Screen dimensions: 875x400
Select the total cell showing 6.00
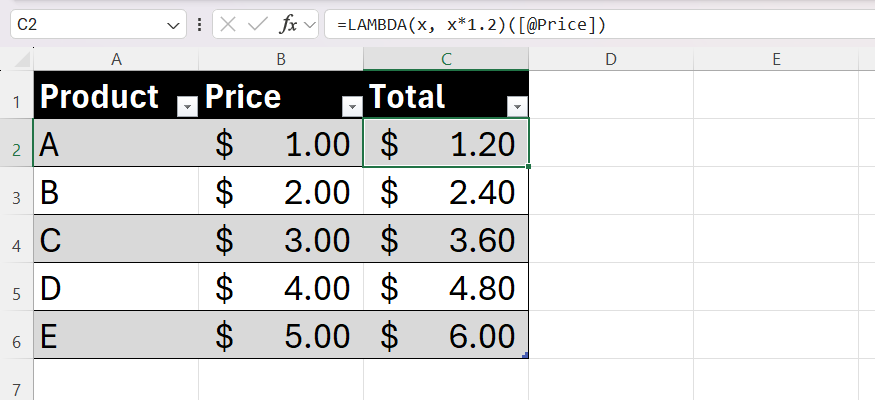click(446, 335)
